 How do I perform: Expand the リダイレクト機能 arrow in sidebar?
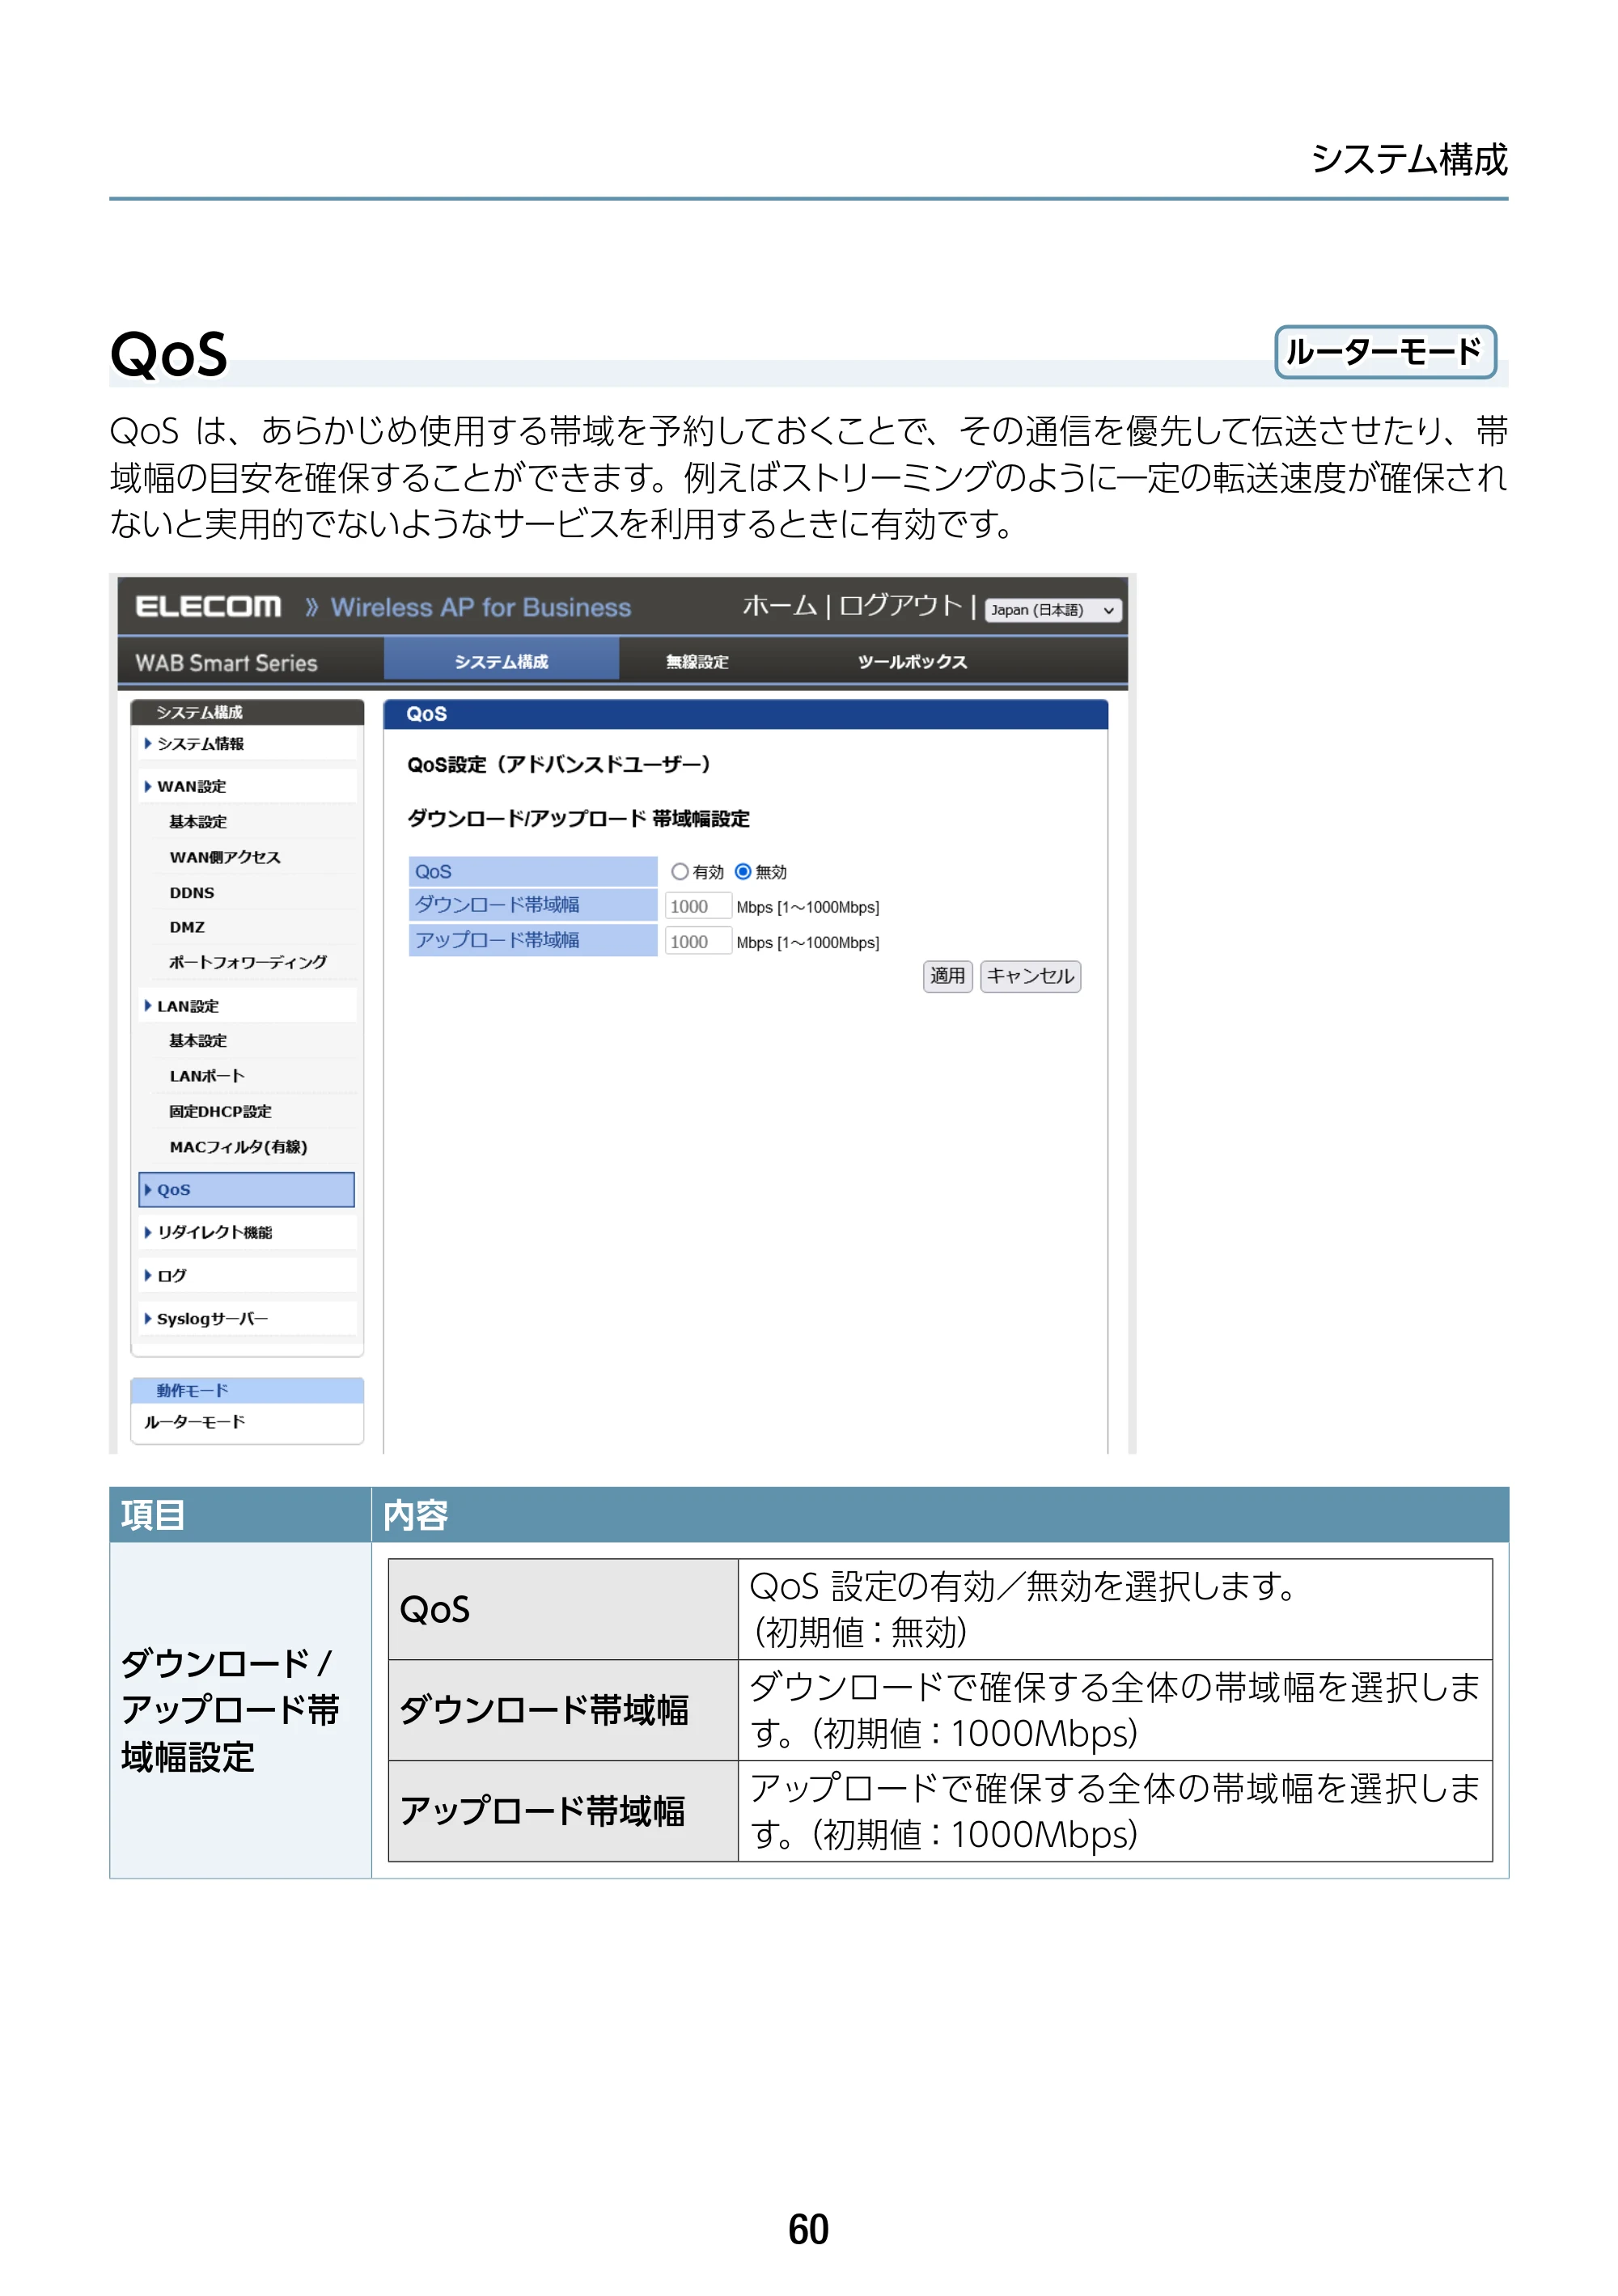[148, 1232]
